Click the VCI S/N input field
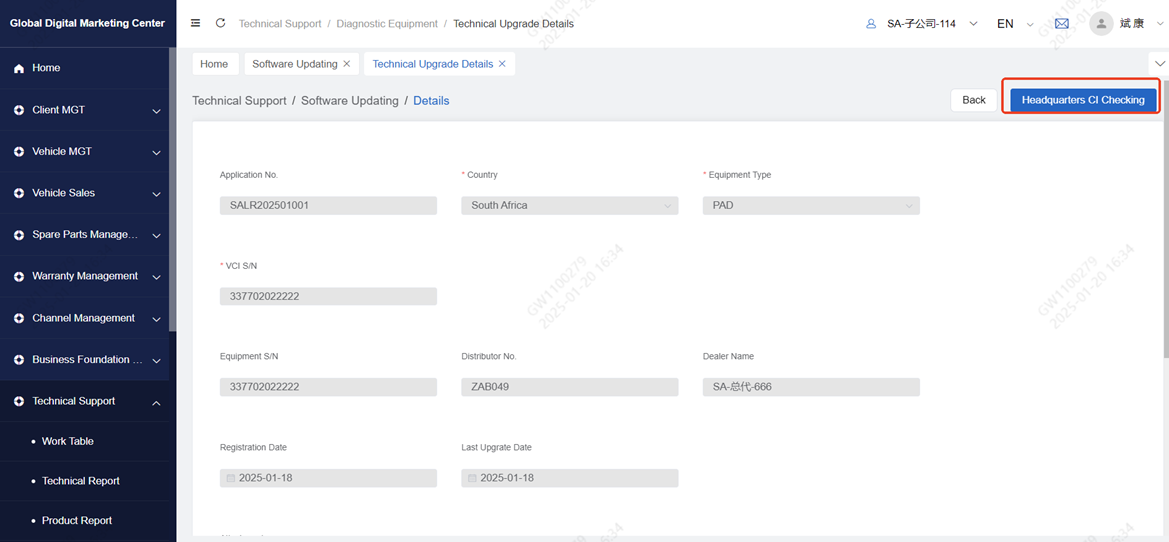The height and width of the screenshot is (542, 1169). (x=328, y=296)
